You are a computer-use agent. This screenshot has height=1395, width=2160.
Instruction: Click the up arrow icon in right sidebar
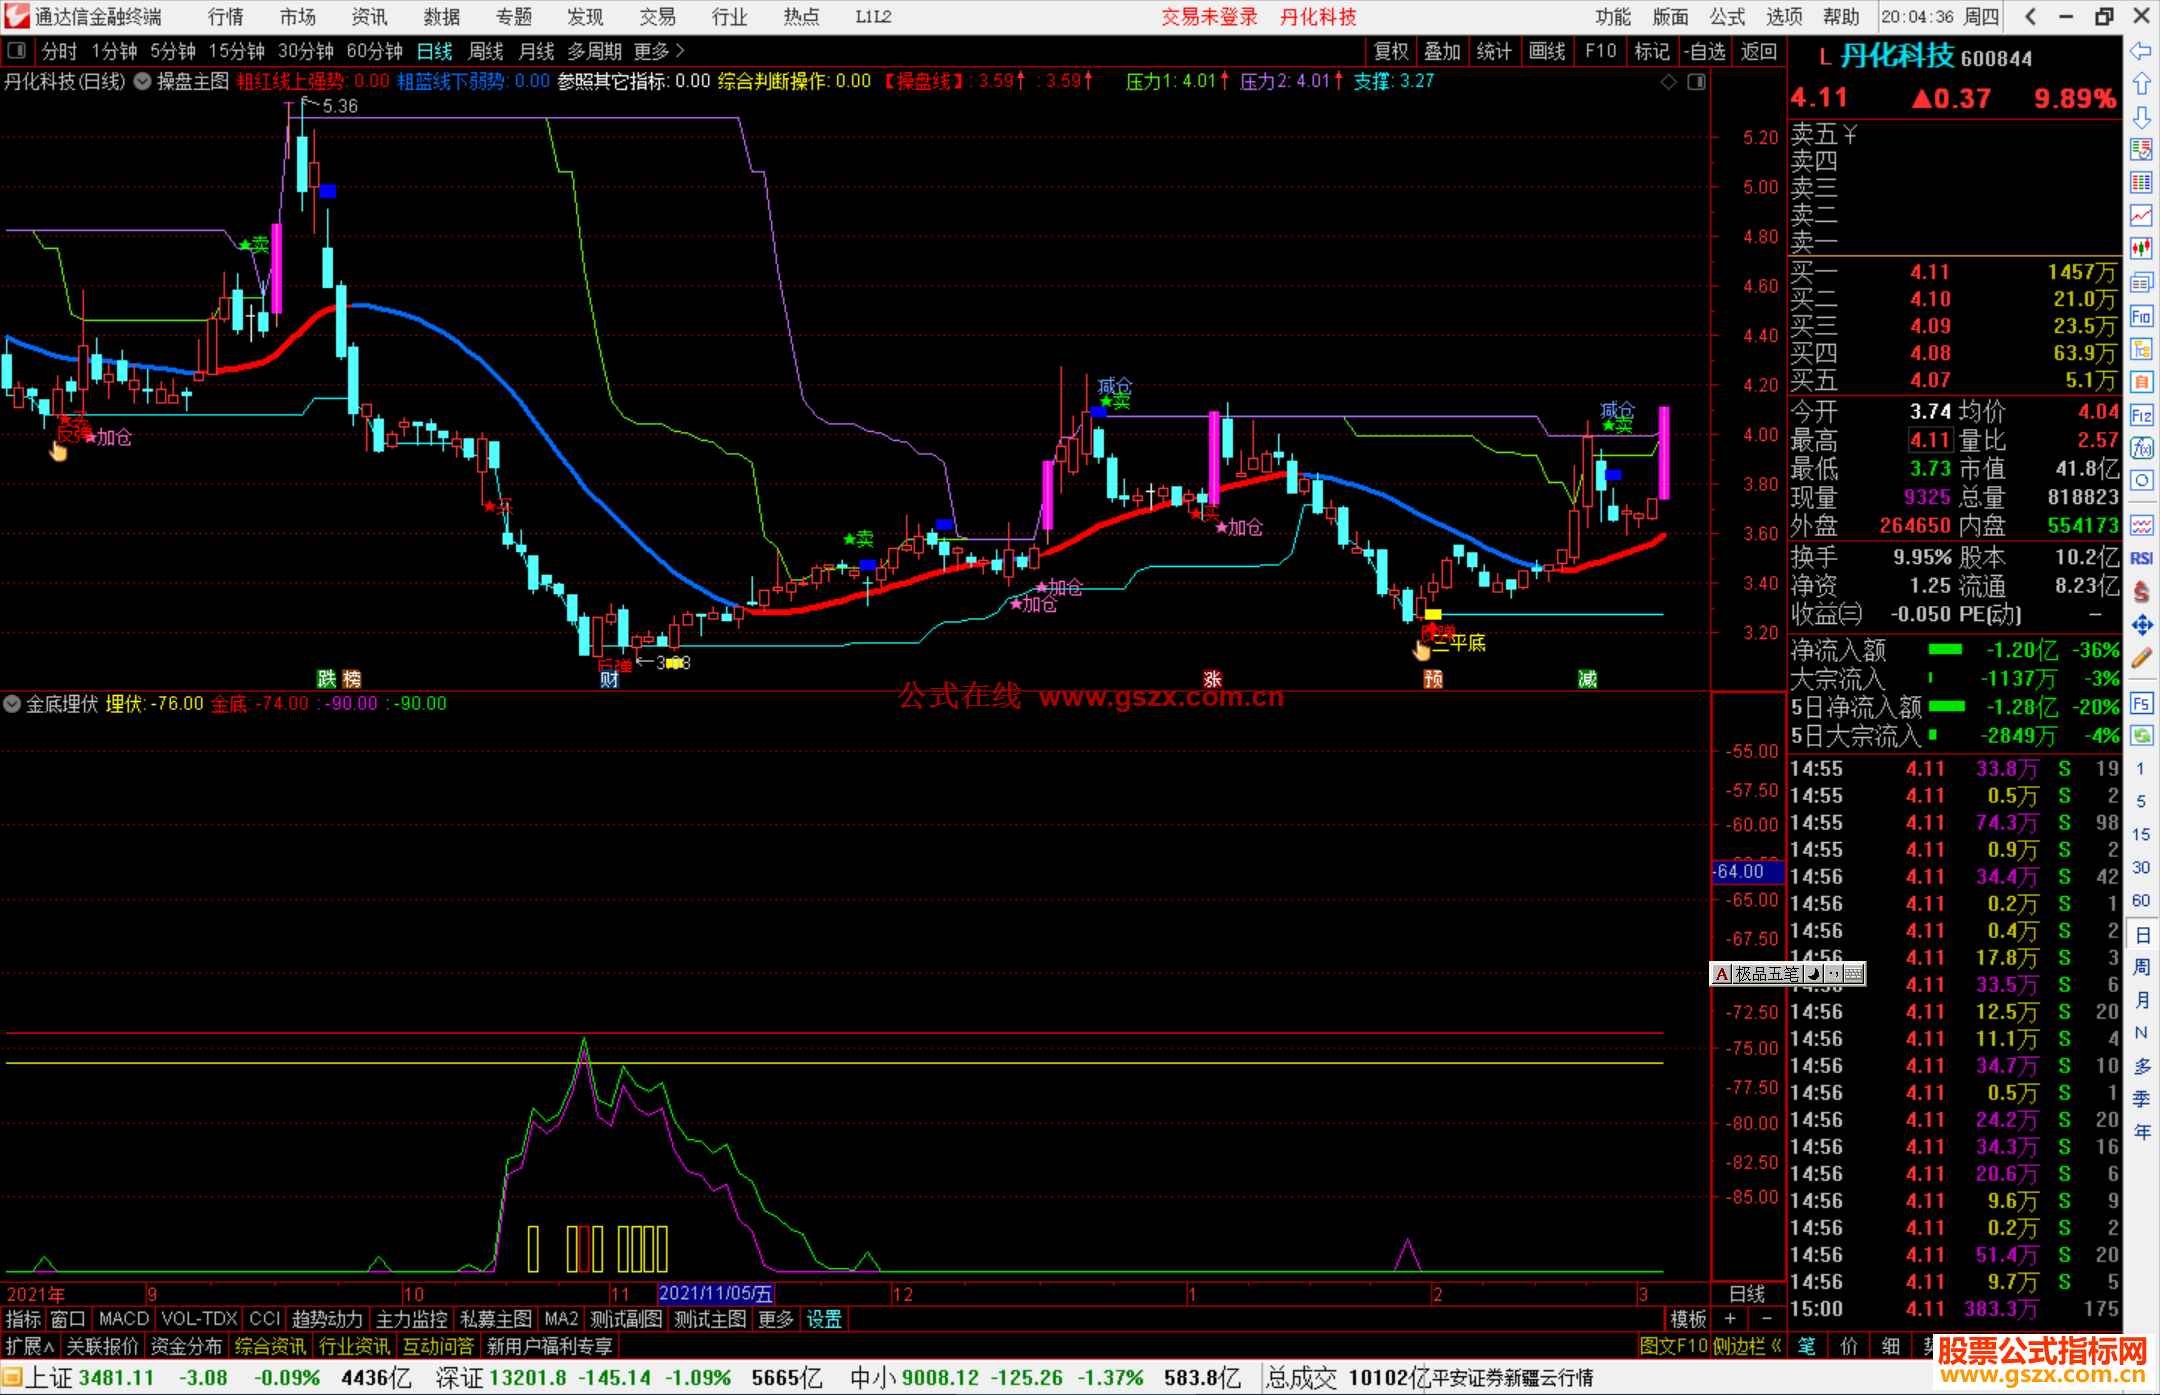[x=2141, y=83]
